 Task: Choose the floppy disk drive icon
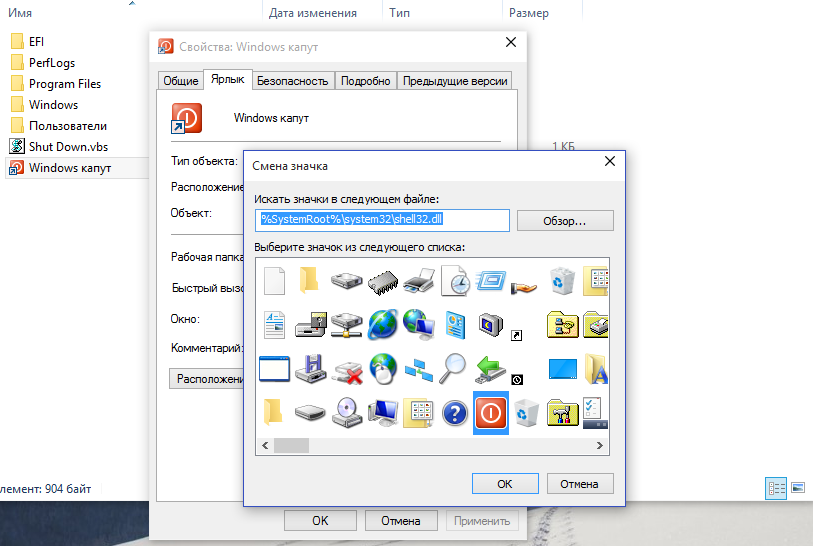[311, 369]
